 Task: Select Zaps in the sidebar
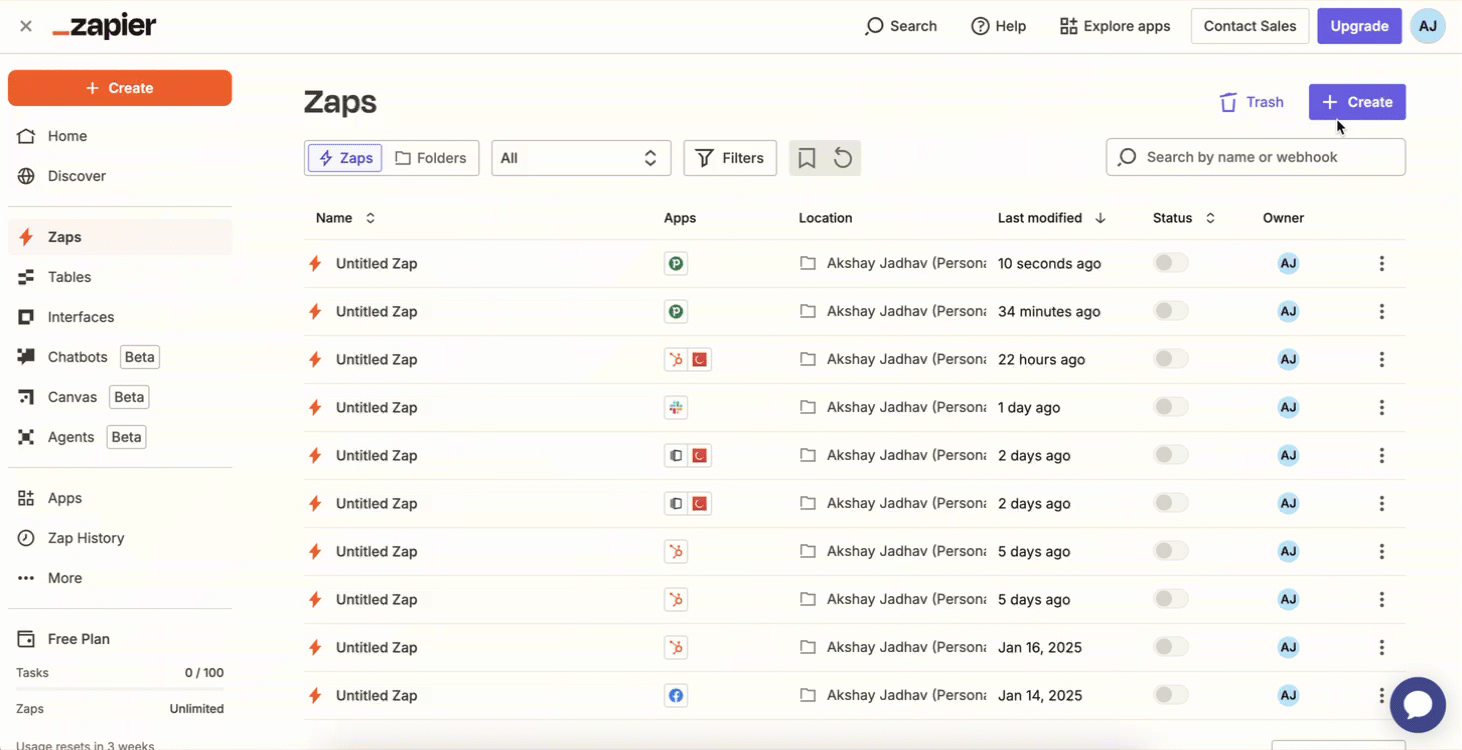coord(120,237)
